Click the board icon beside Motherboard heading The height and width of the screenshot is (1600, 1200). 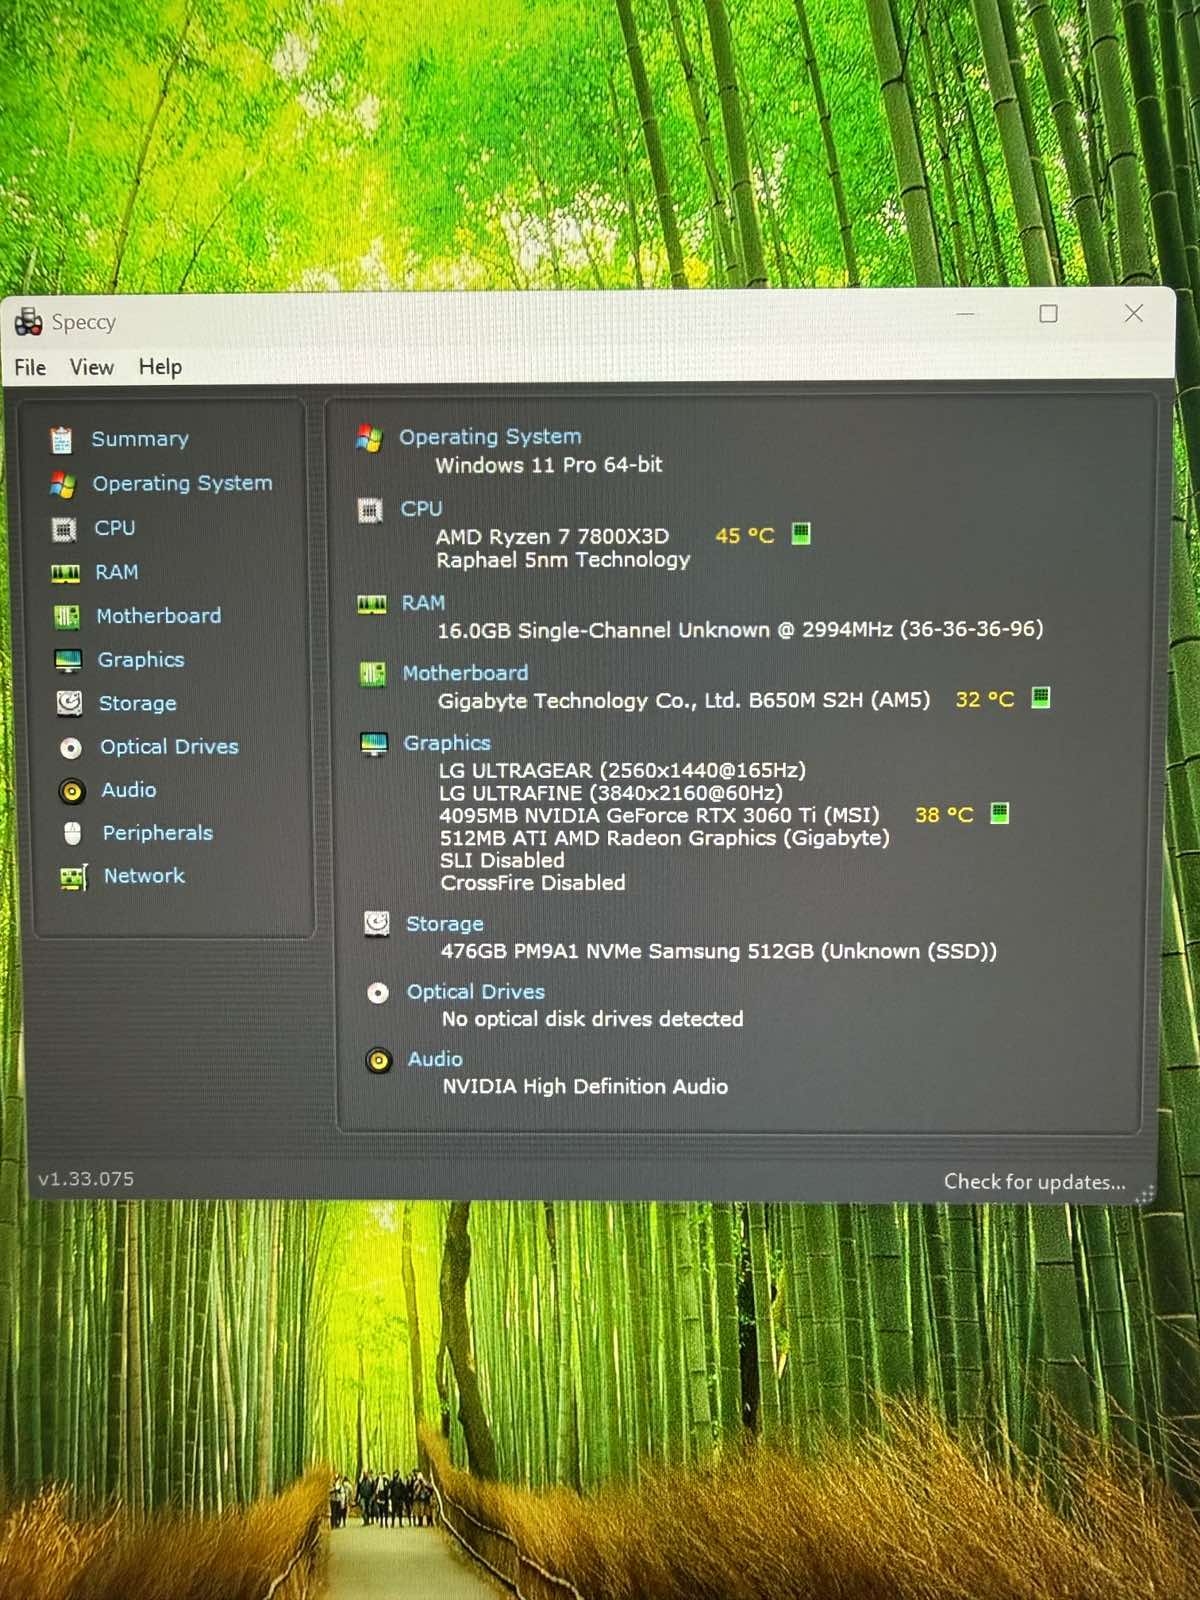tap(373, 674)
